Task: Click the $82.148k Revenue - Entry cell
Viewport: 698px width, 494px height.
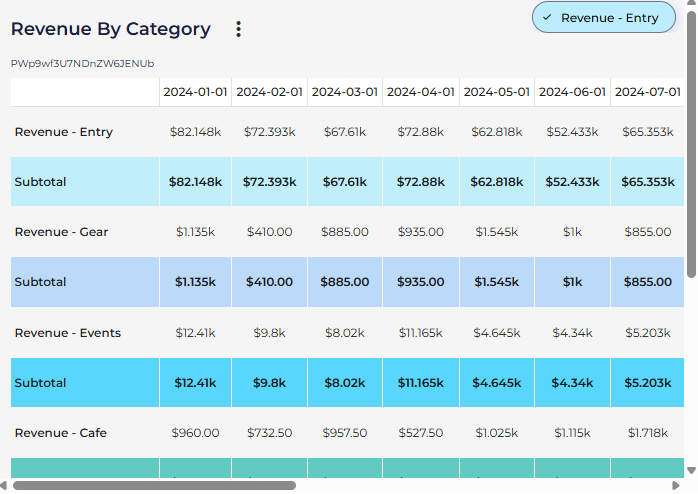Action: tap(195, 132)
